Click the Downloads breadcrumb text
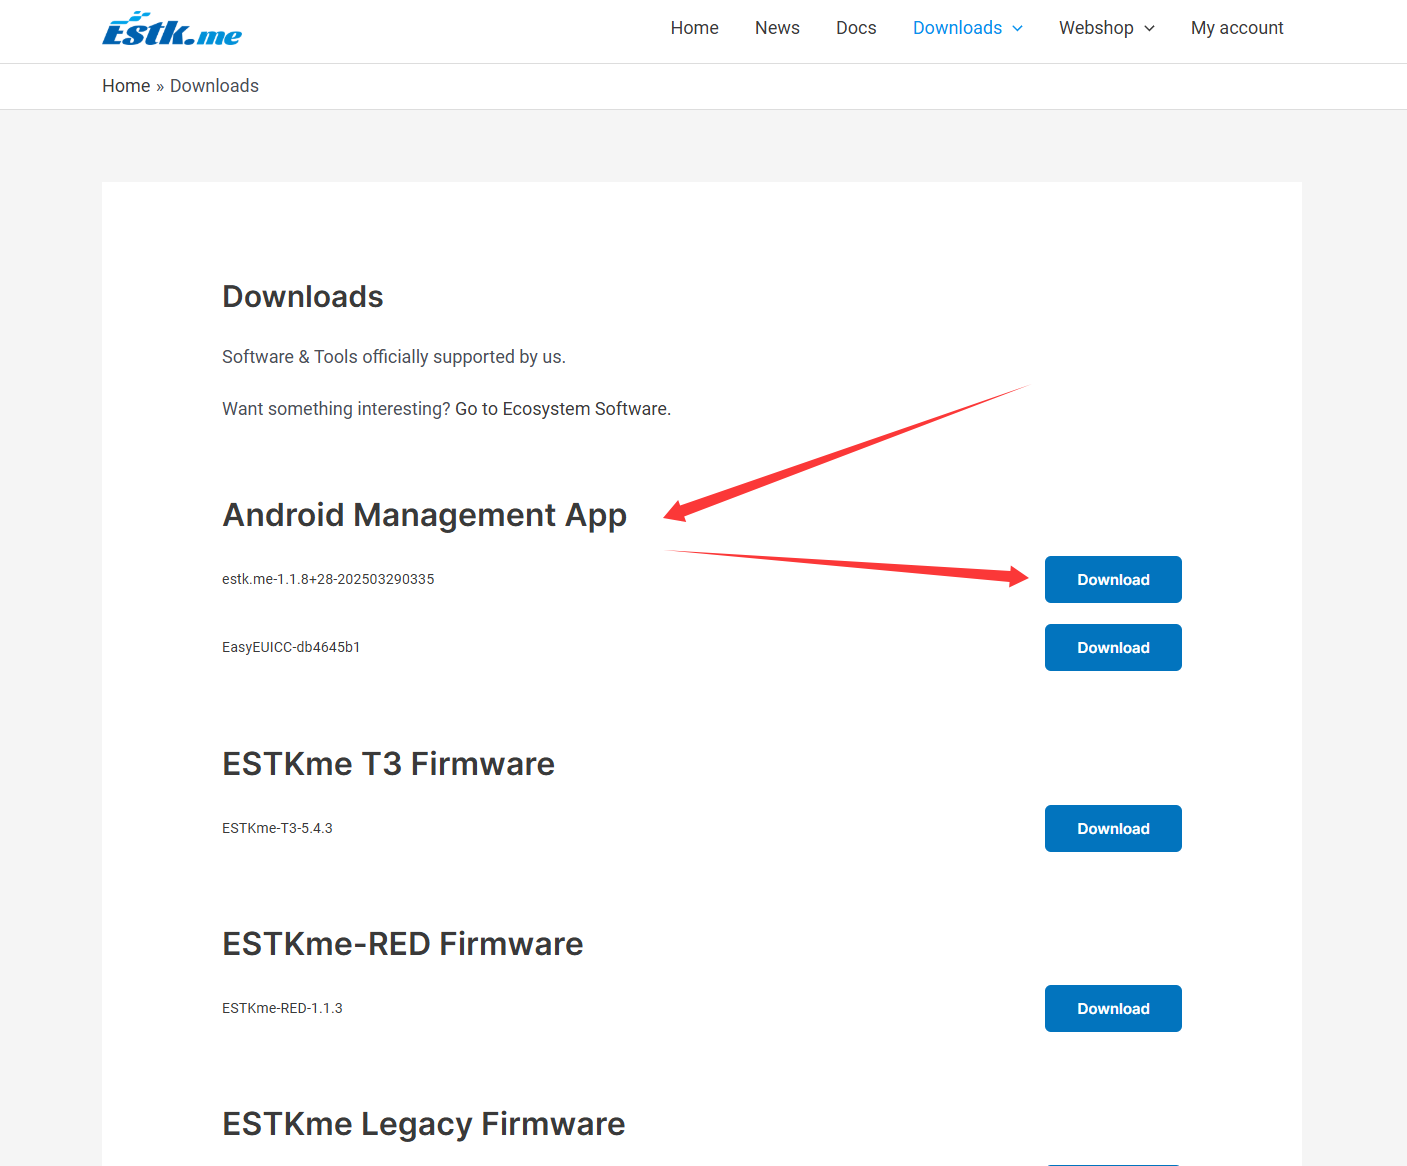This screenshot has height=1166, width=1407. click(x=214, y=86)
